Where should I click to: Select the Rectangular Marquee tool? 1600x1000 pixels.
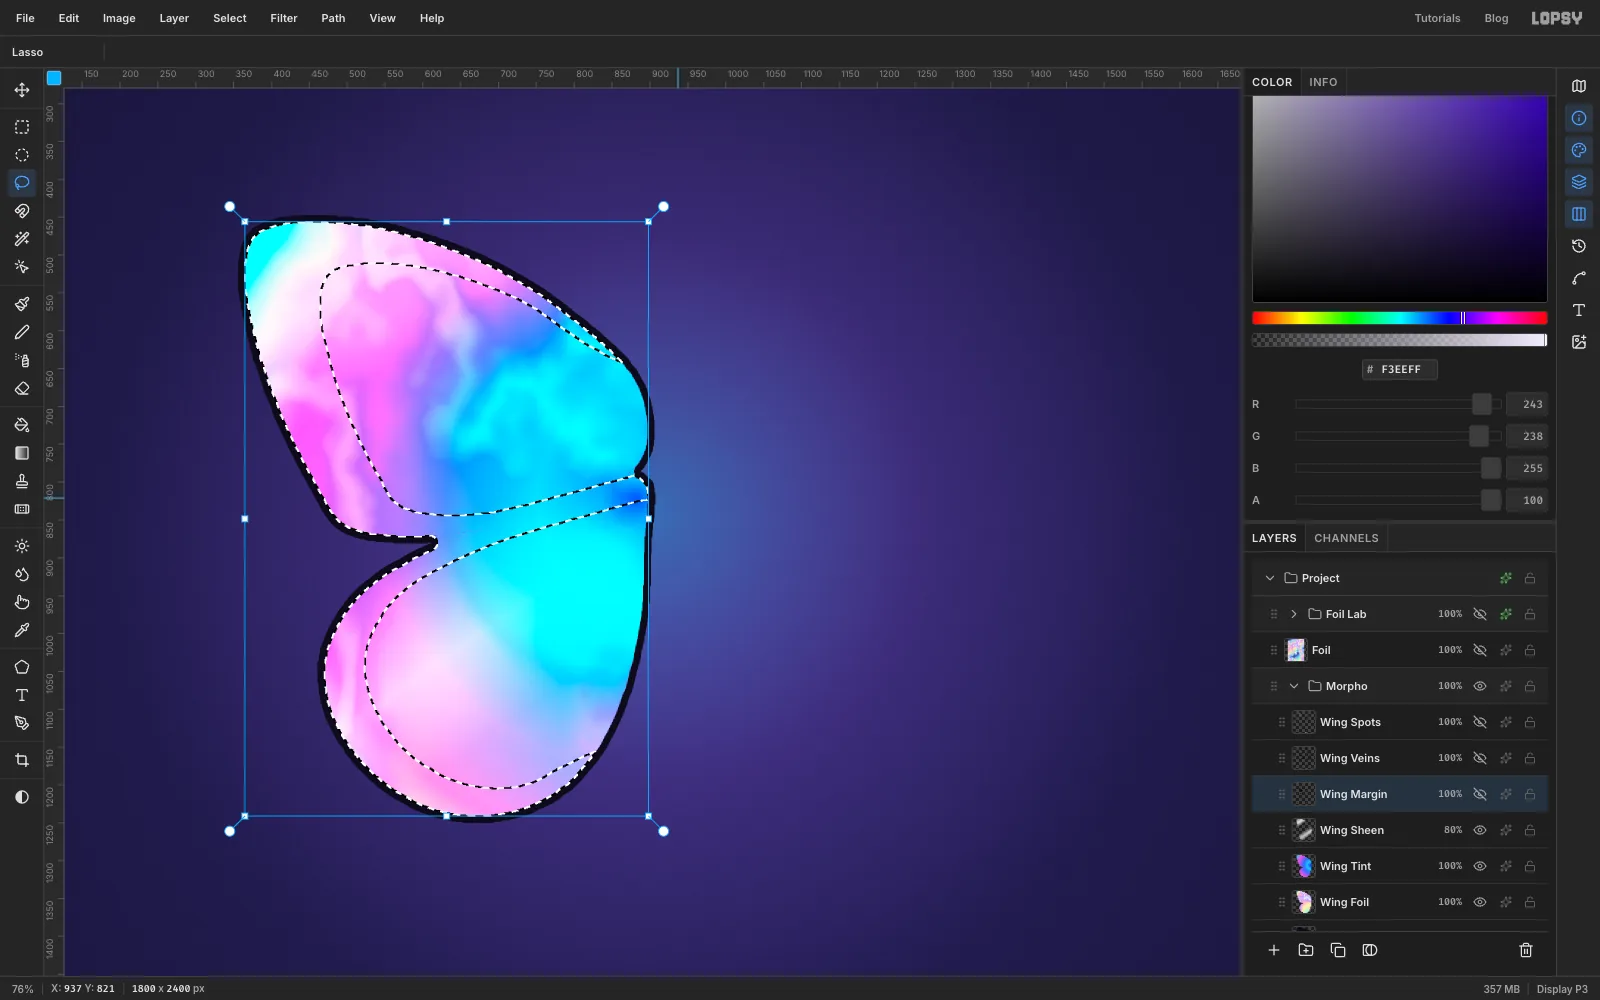[22, 127]
